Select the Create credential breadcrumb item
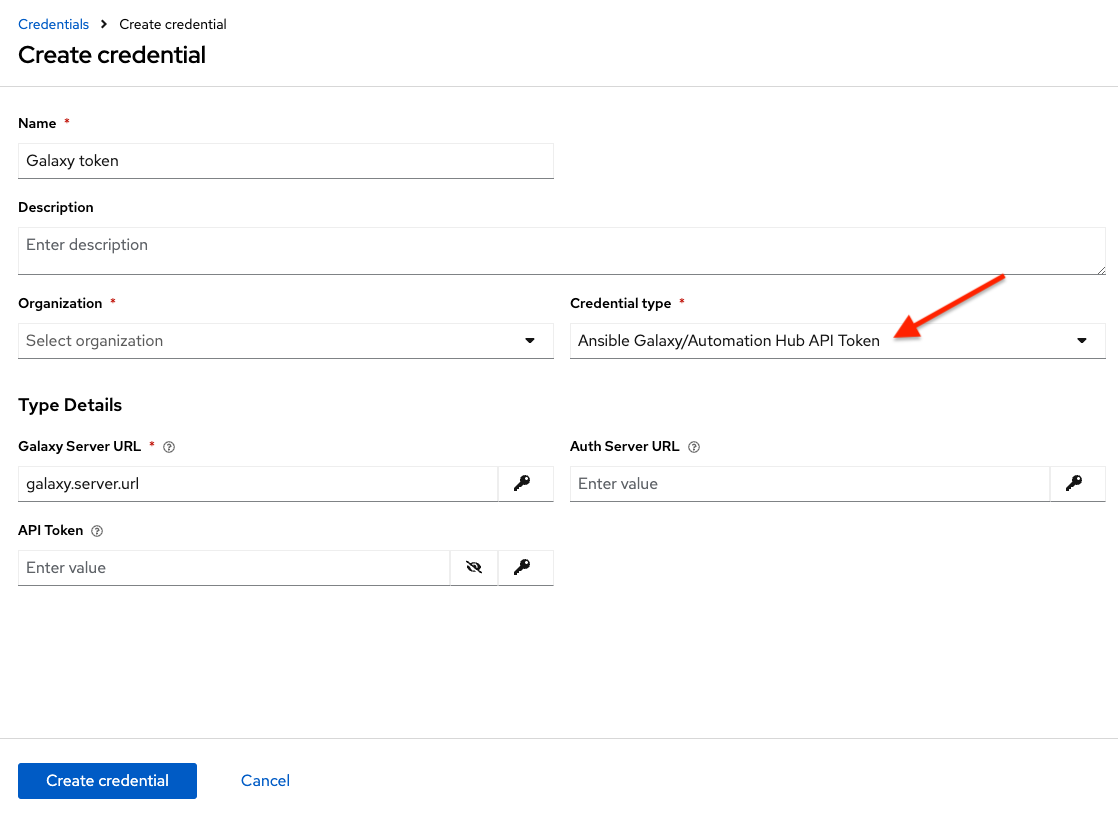Viewport: 1118px width, 814px height. pyautogui.click(x=172, y=23)
